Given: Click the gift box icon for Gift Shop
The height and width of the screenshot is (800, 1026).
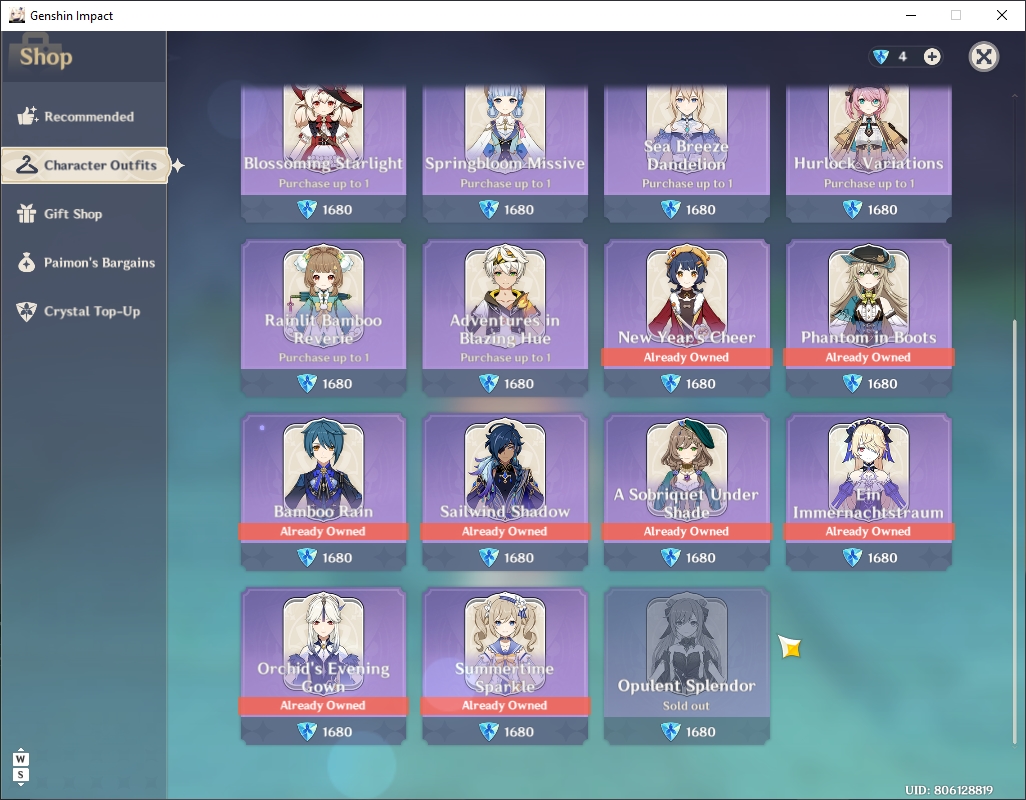Looking at the screenshot, I should click(x=27, y=214).
